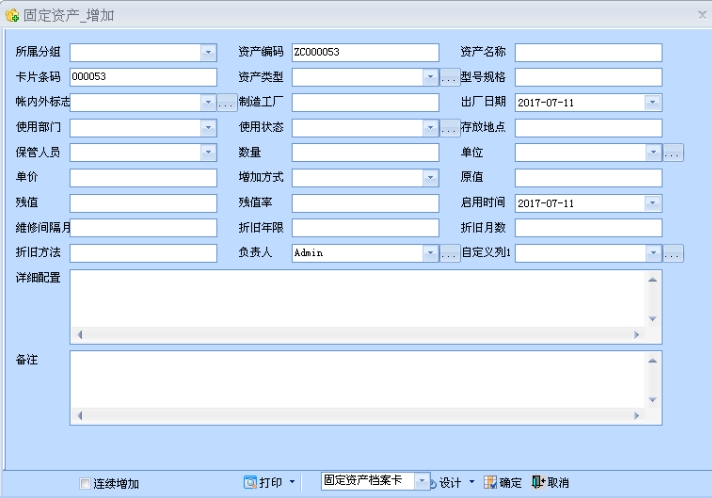Open the 出厂日期 date picker dropdown

pos(653,102)
